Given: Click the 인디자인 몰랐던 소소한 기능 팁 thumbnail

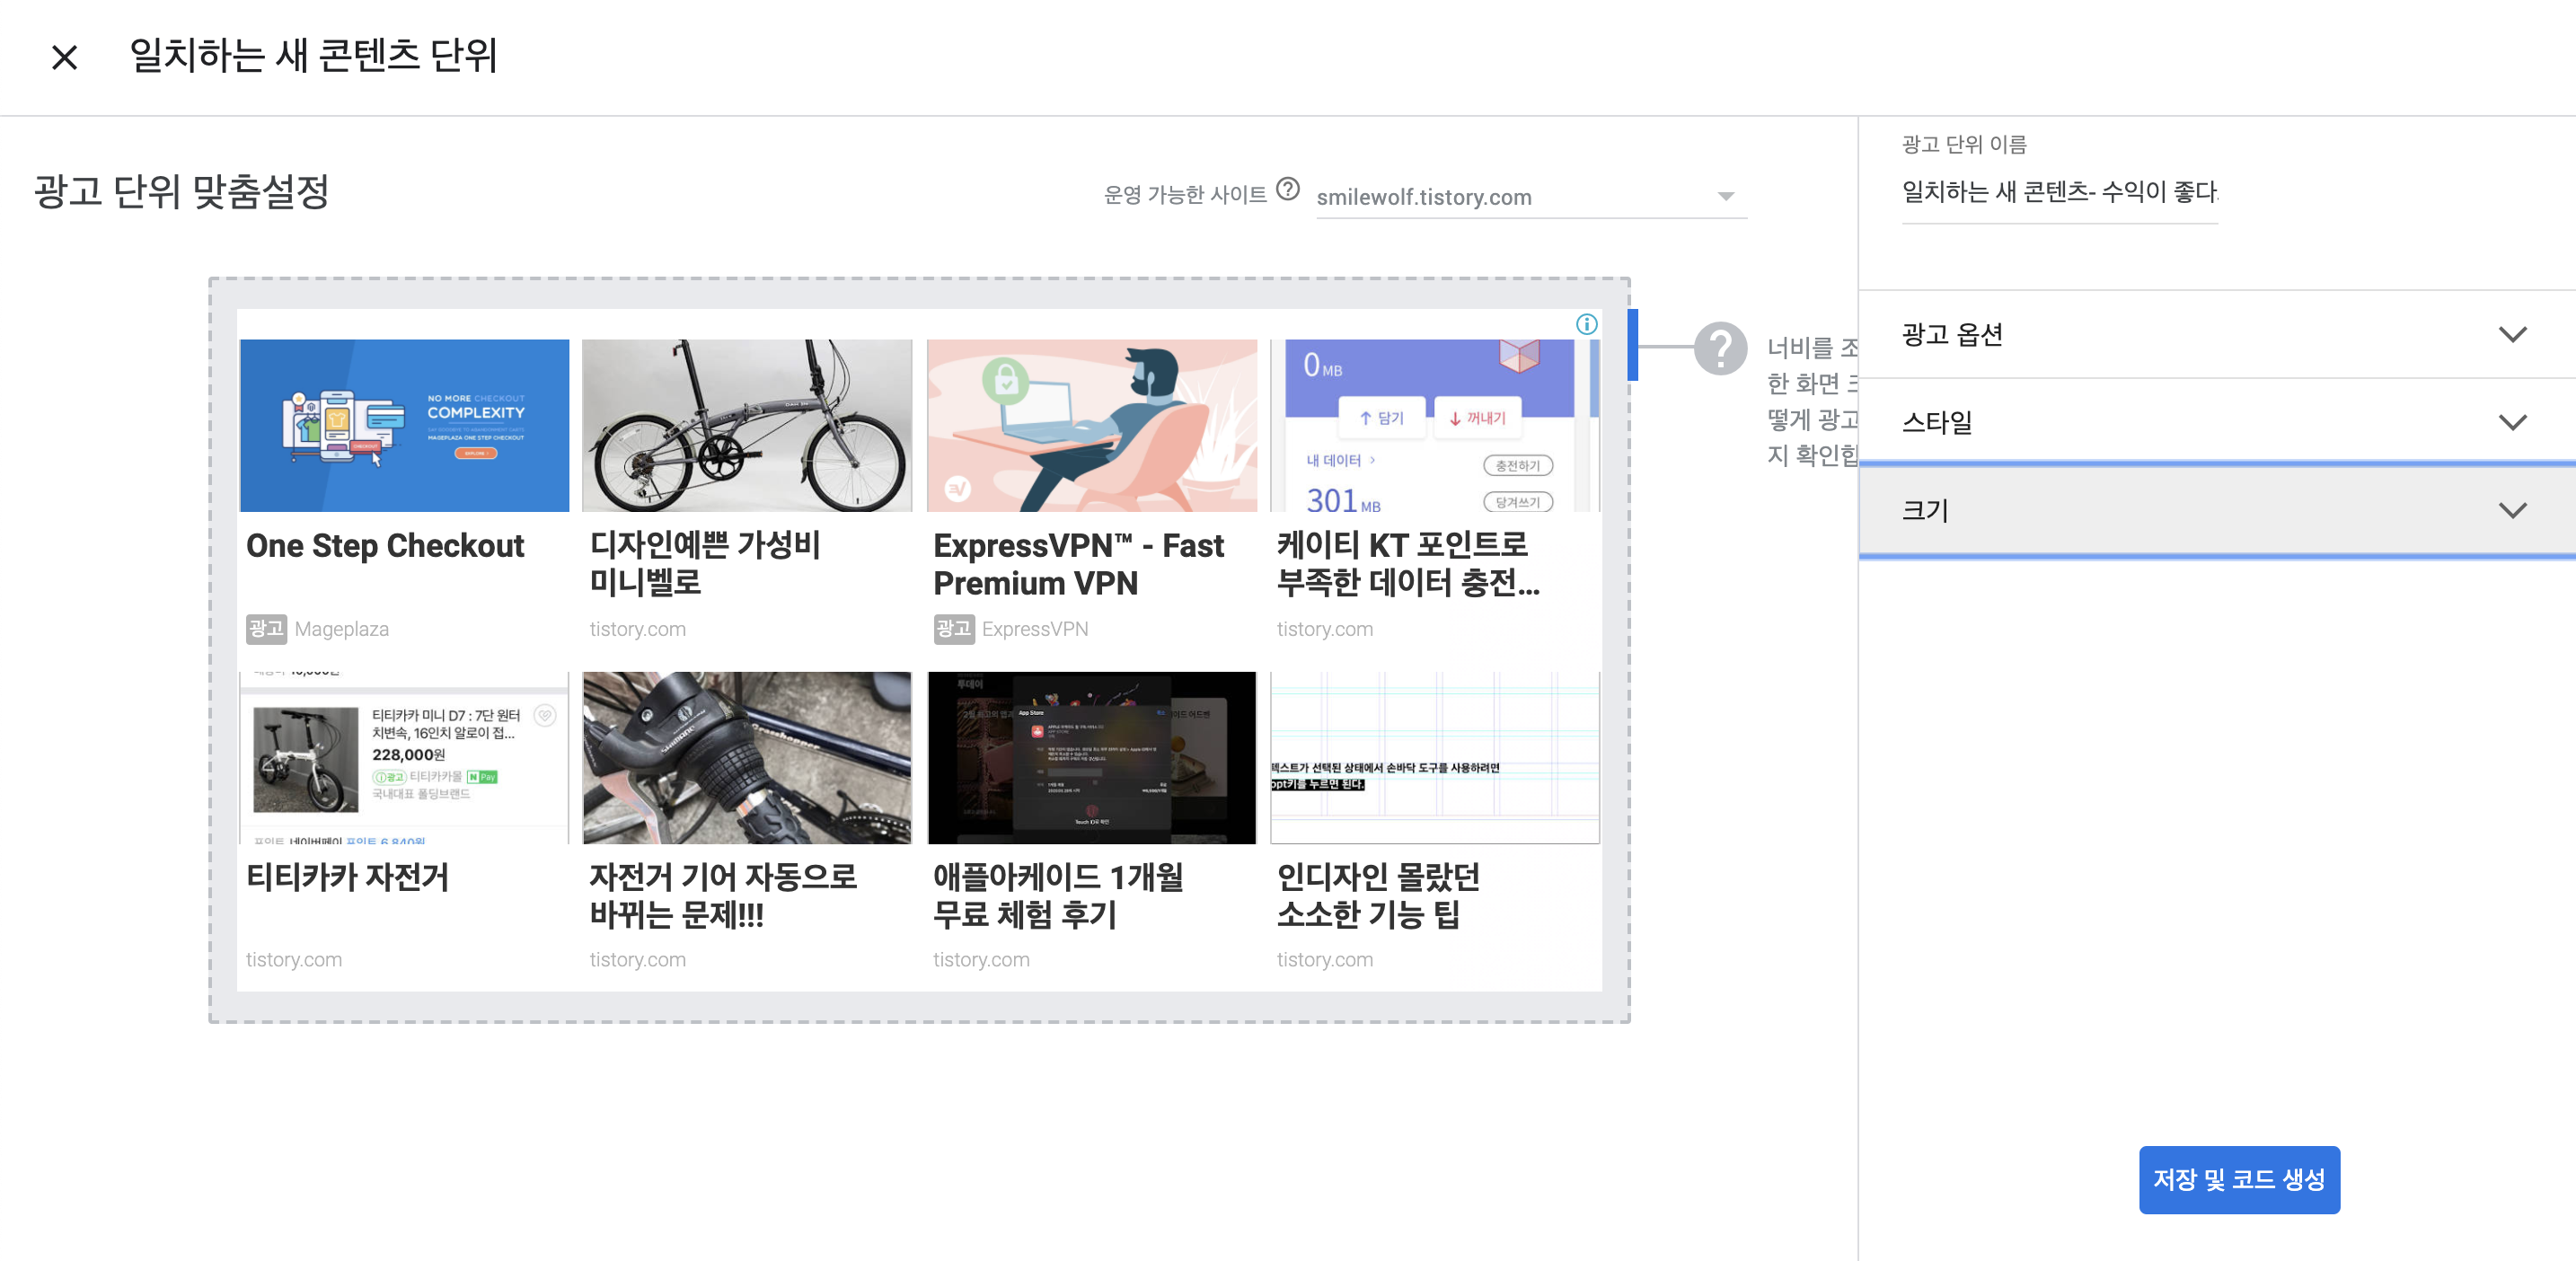Looking at the screenshot, I should pos(1434,757).
